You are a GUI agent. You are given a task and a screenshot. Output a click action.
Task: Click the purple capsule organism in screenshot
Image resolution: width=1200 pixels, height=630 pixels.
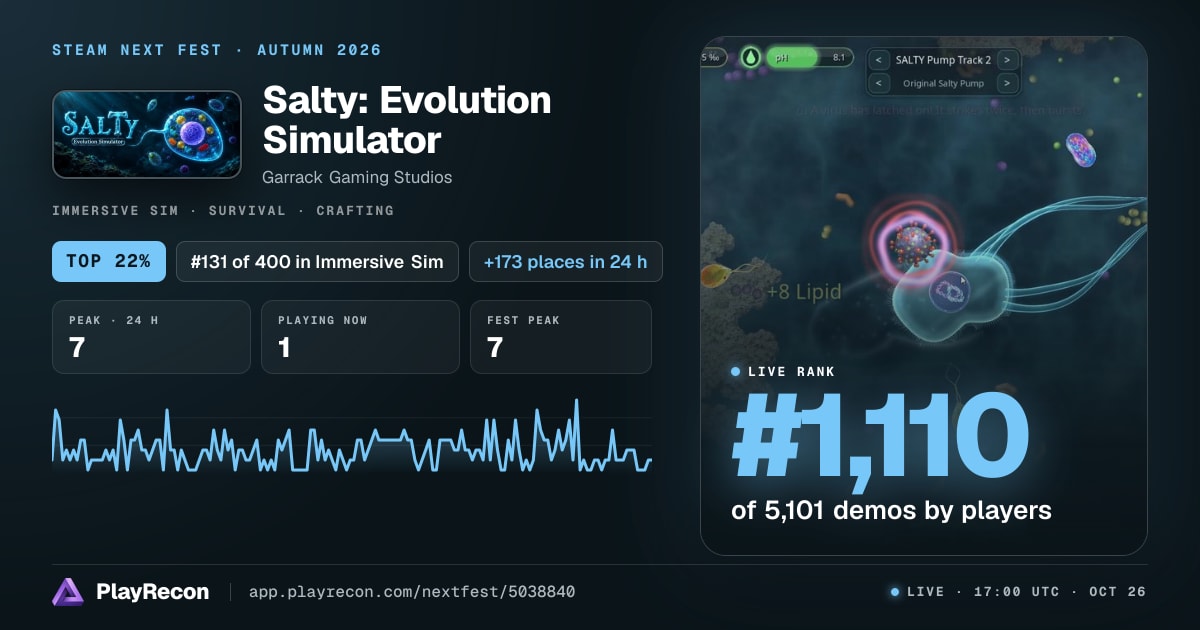[x=1080, y=150]
